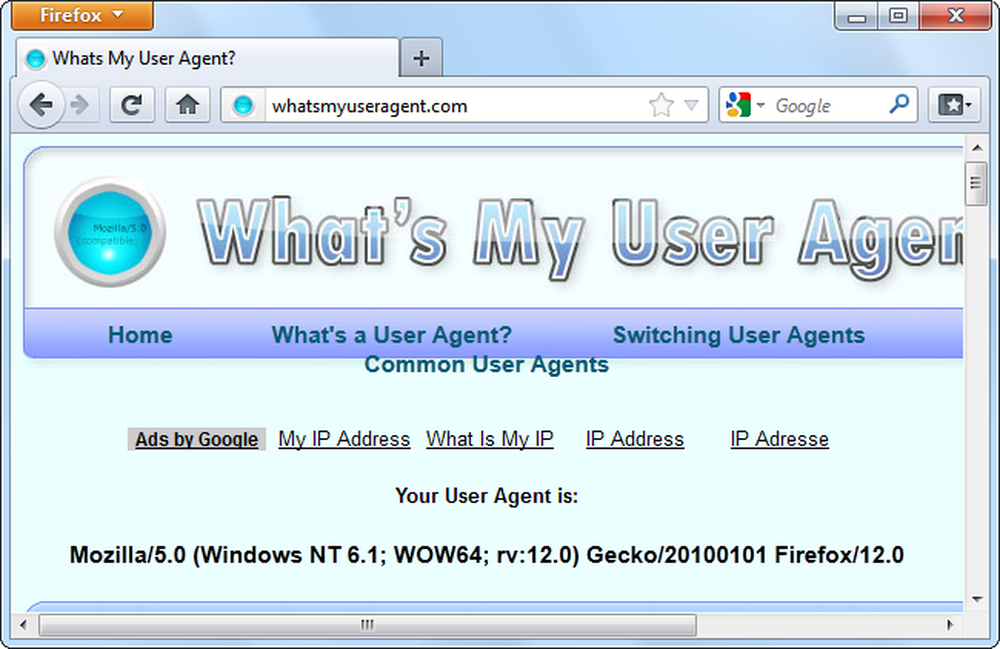Click the Forward arrow navigation button
Screen dimensions: 1000x649
pos(81,105)
